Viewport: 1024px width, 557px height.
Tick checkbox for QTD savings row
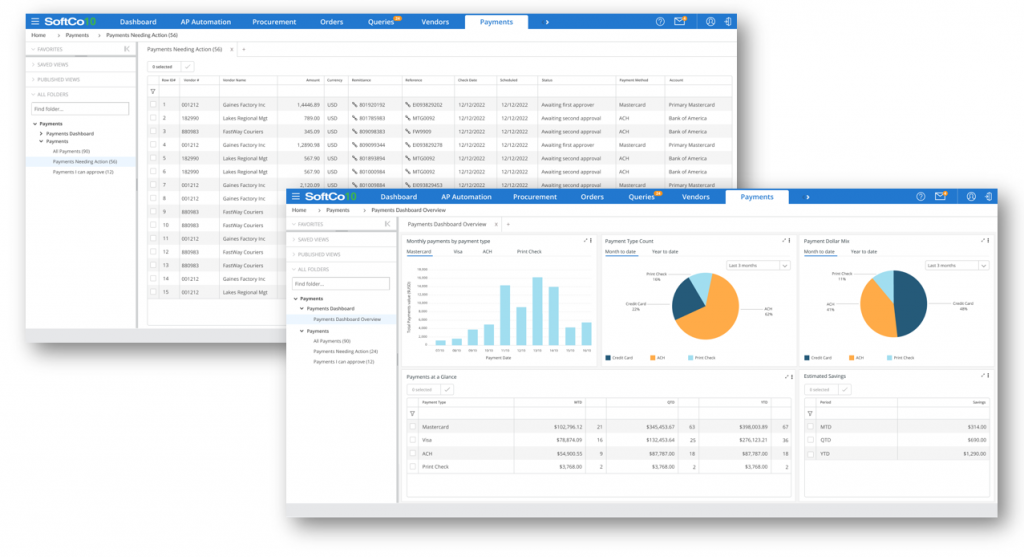[x=810, y=440]
